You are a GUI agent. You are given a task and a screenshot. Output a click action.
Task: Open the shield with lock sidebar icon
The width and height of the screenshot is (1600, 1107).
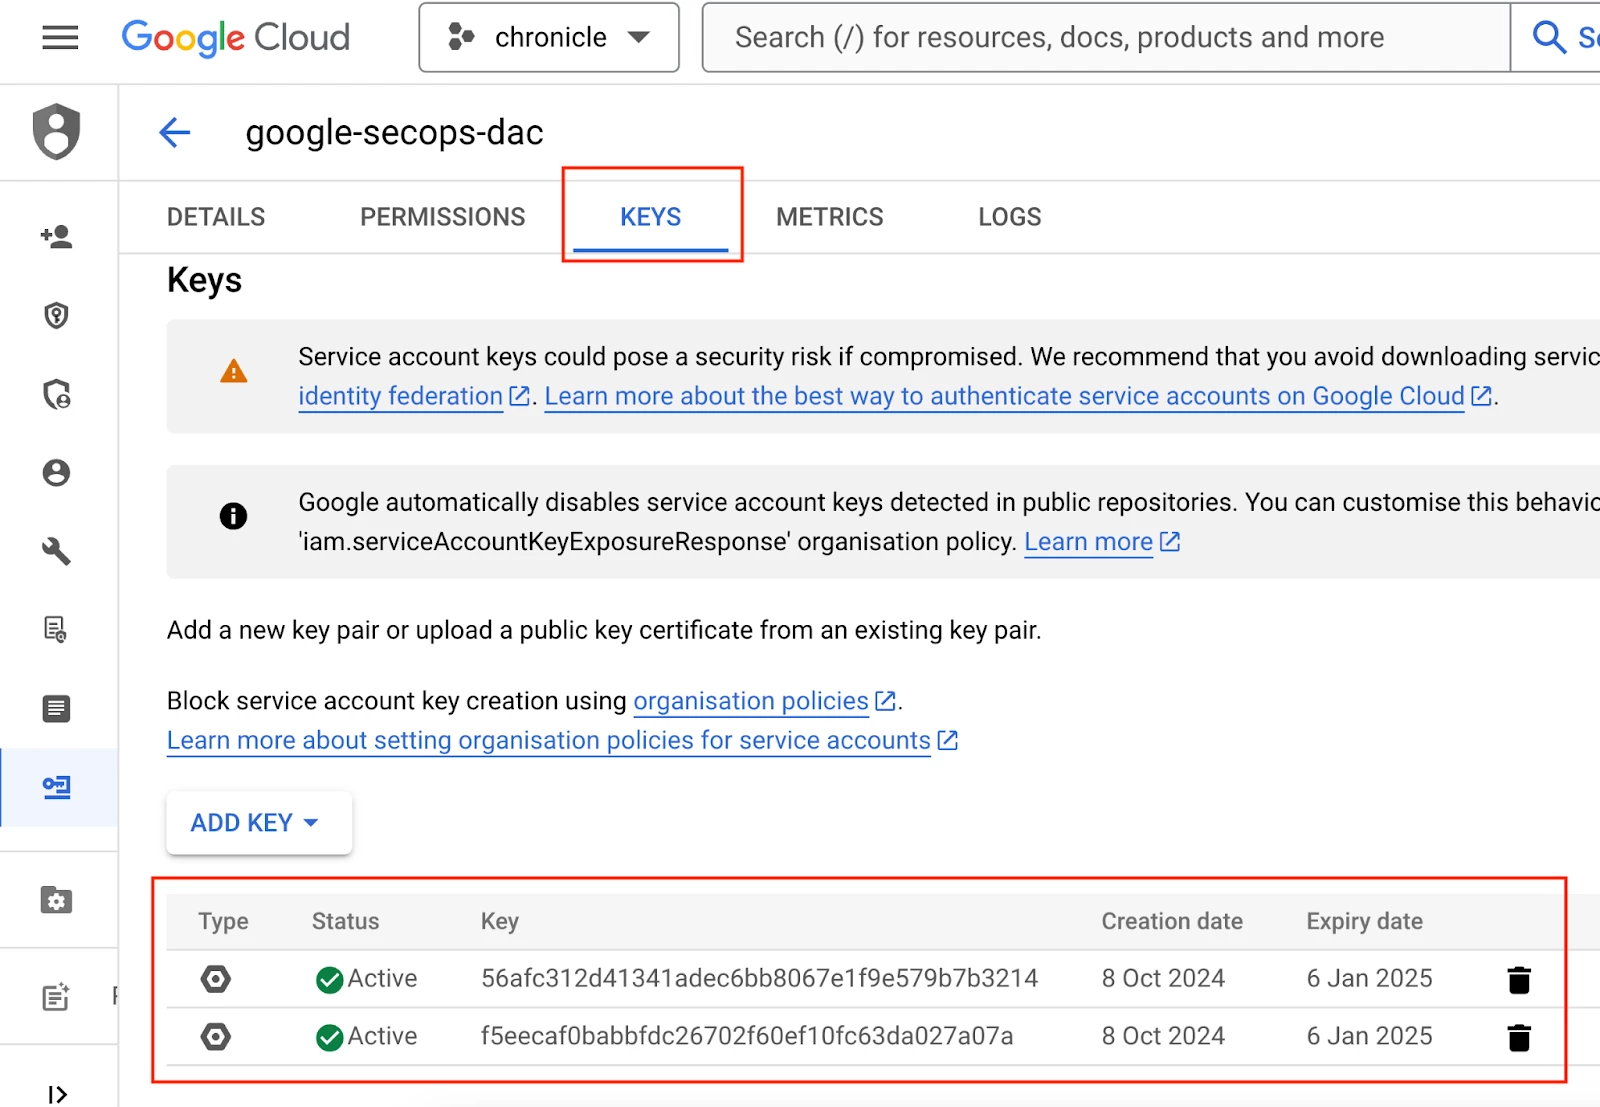[57, 395]
